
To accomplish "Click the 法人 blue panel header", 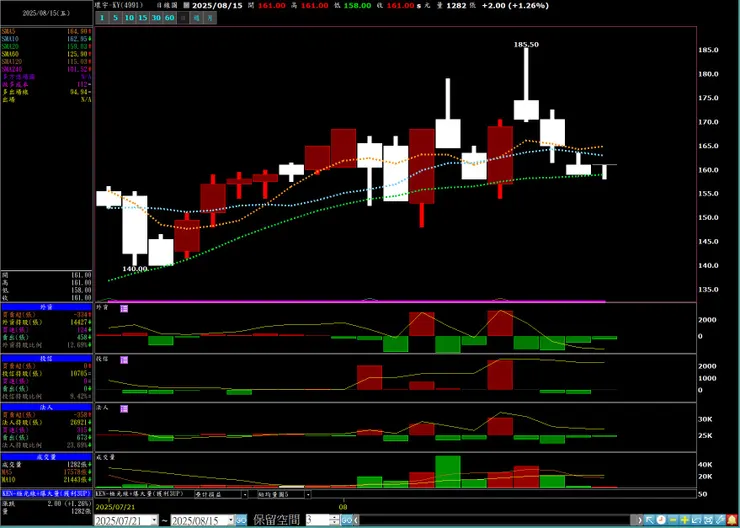I will [x=46, y=407].
